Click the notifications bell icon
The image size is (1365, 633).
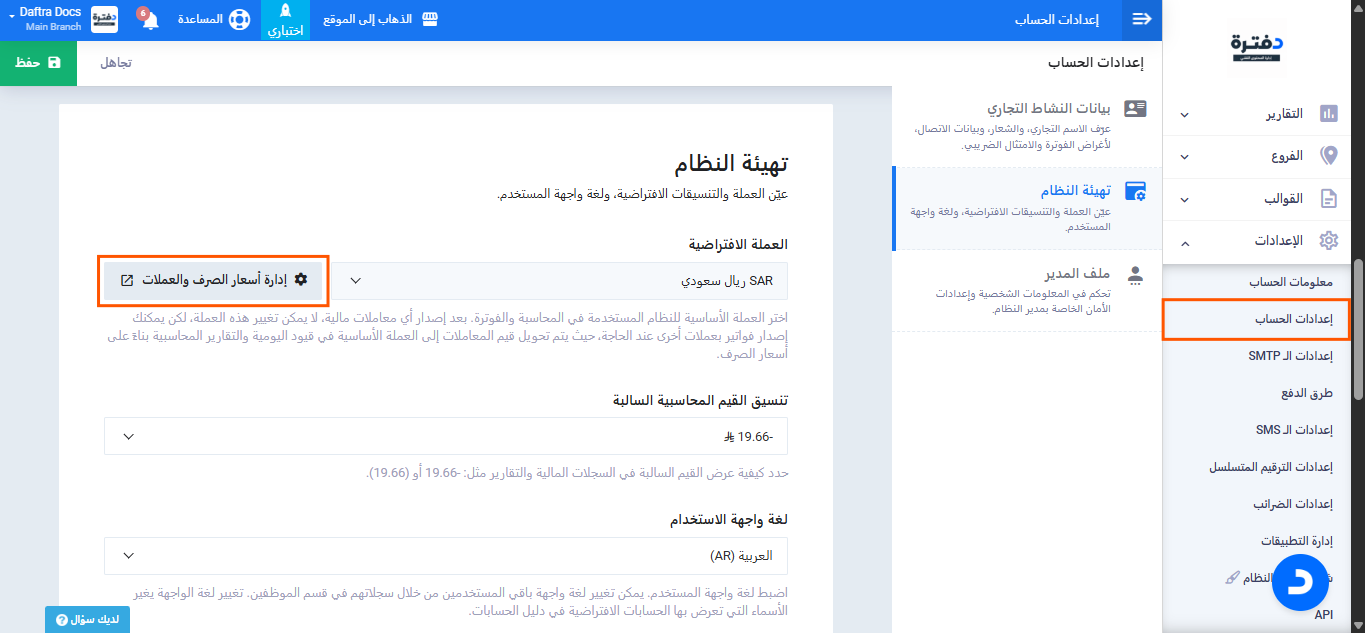tap(150, 21)
